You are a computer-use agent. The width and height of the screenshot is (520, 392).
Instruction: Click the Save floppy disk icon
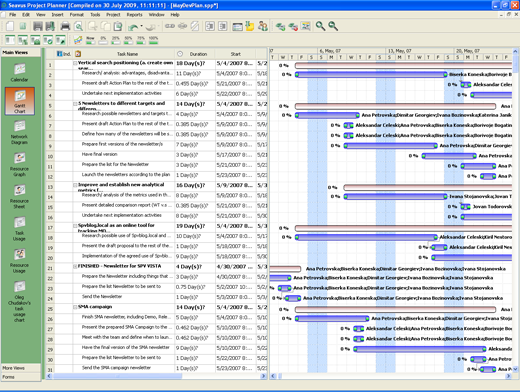click(x=38, y=26)
